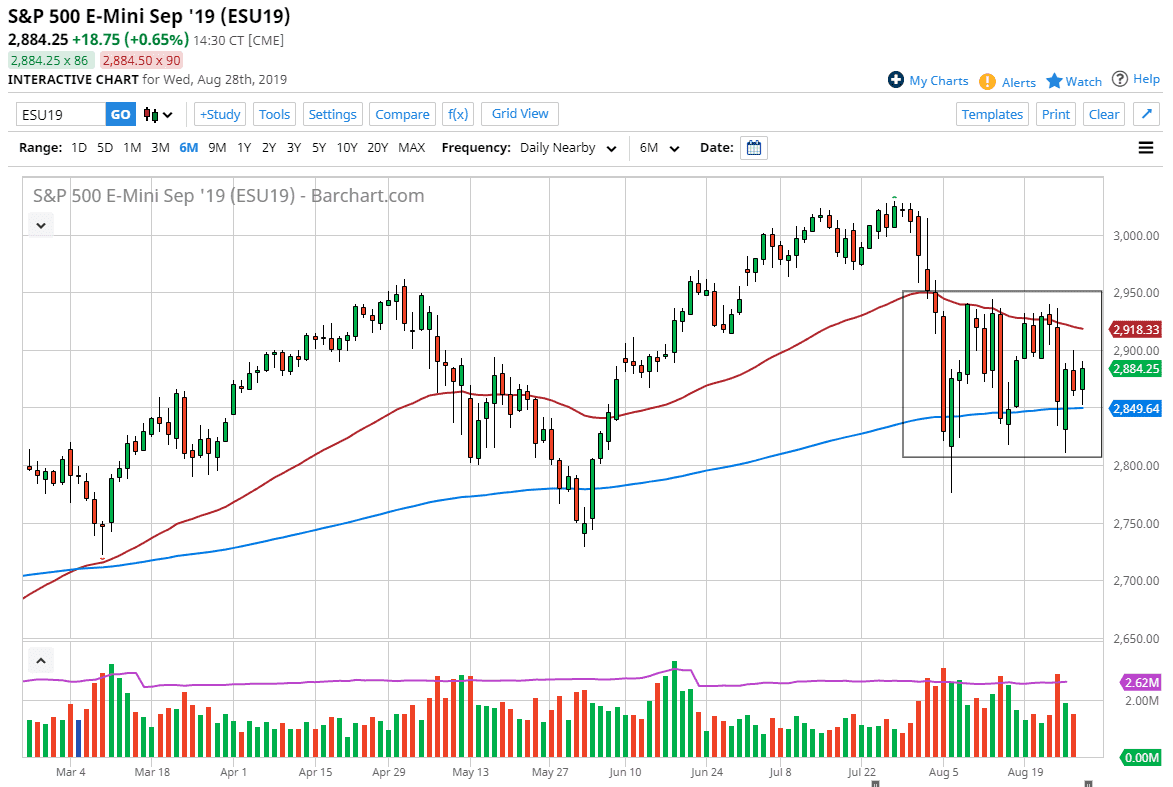Switch range to 1Y
The height and width of the screenshot is (787, 1173).
(244, 147)
